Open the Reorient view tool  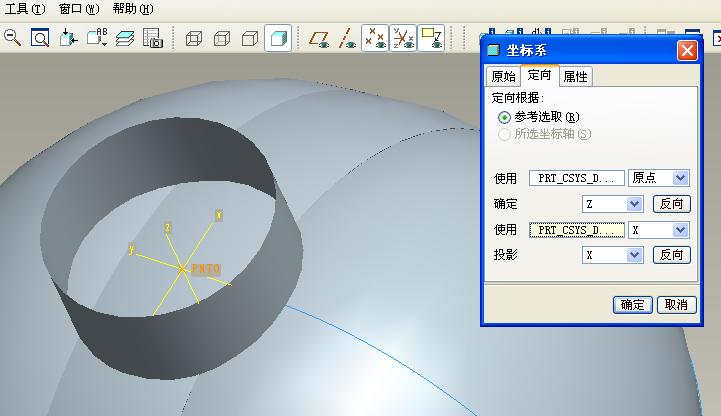(x=69, y=38)
